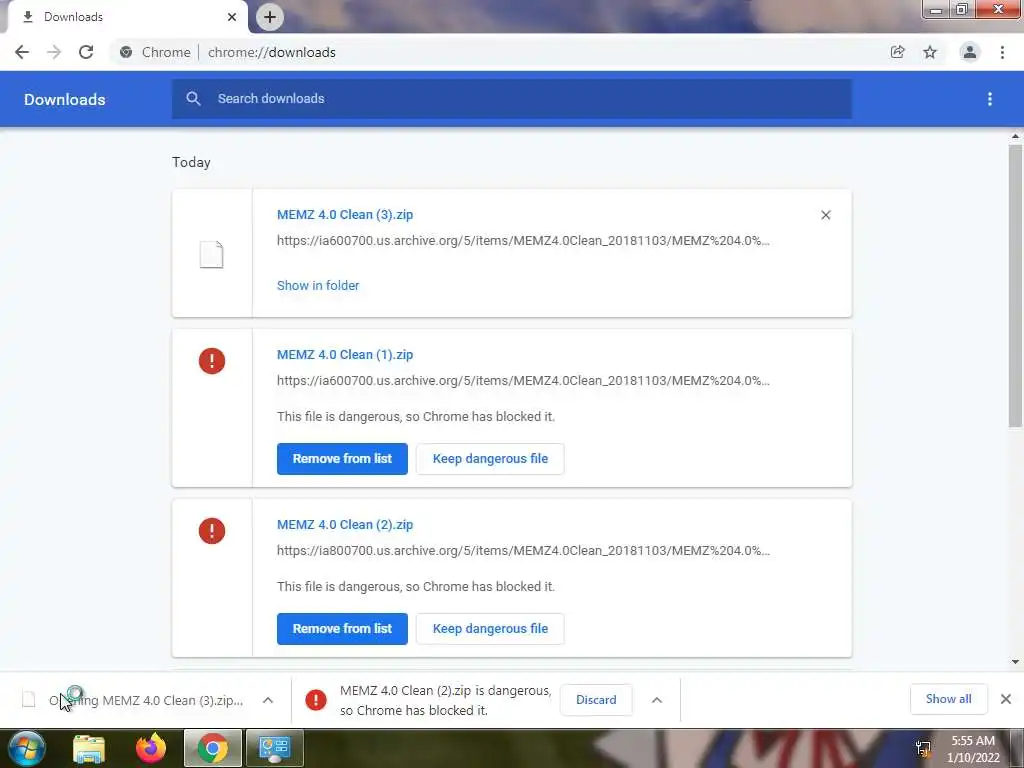Keep dangerous file MEMZ 4.0 Clean (1).zip

[490, 458]
